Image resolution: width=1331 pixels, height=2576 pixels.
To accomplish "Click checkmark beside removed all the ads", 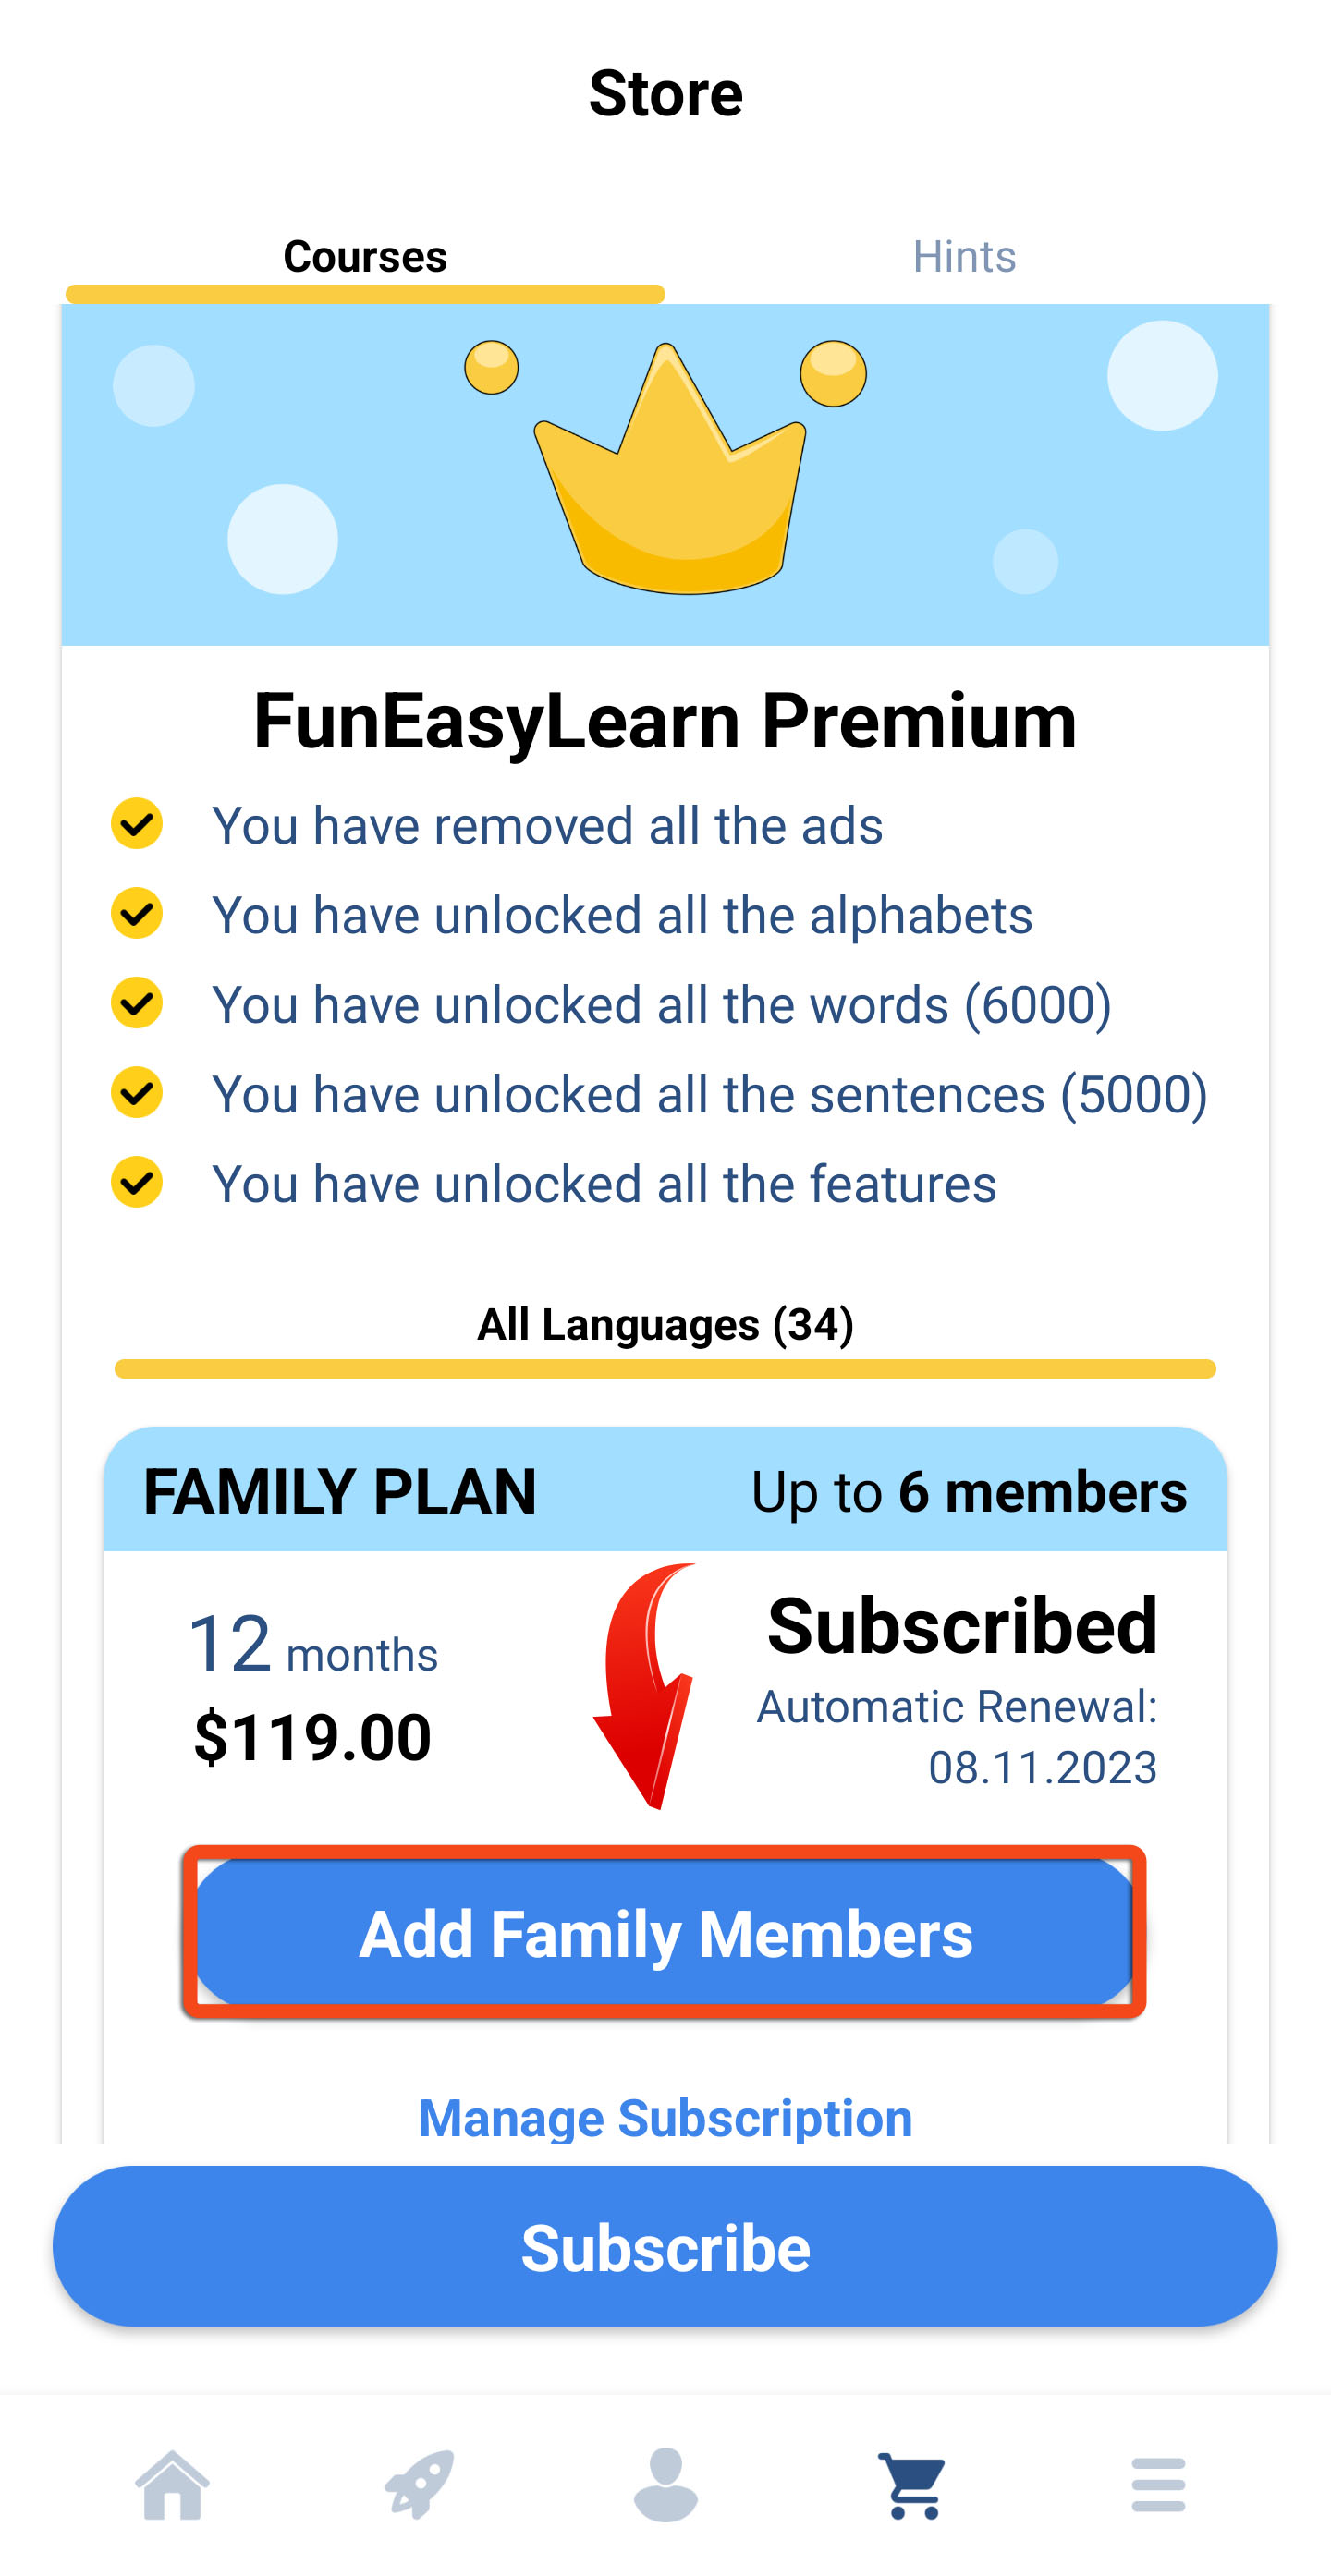I will [137, 824].
